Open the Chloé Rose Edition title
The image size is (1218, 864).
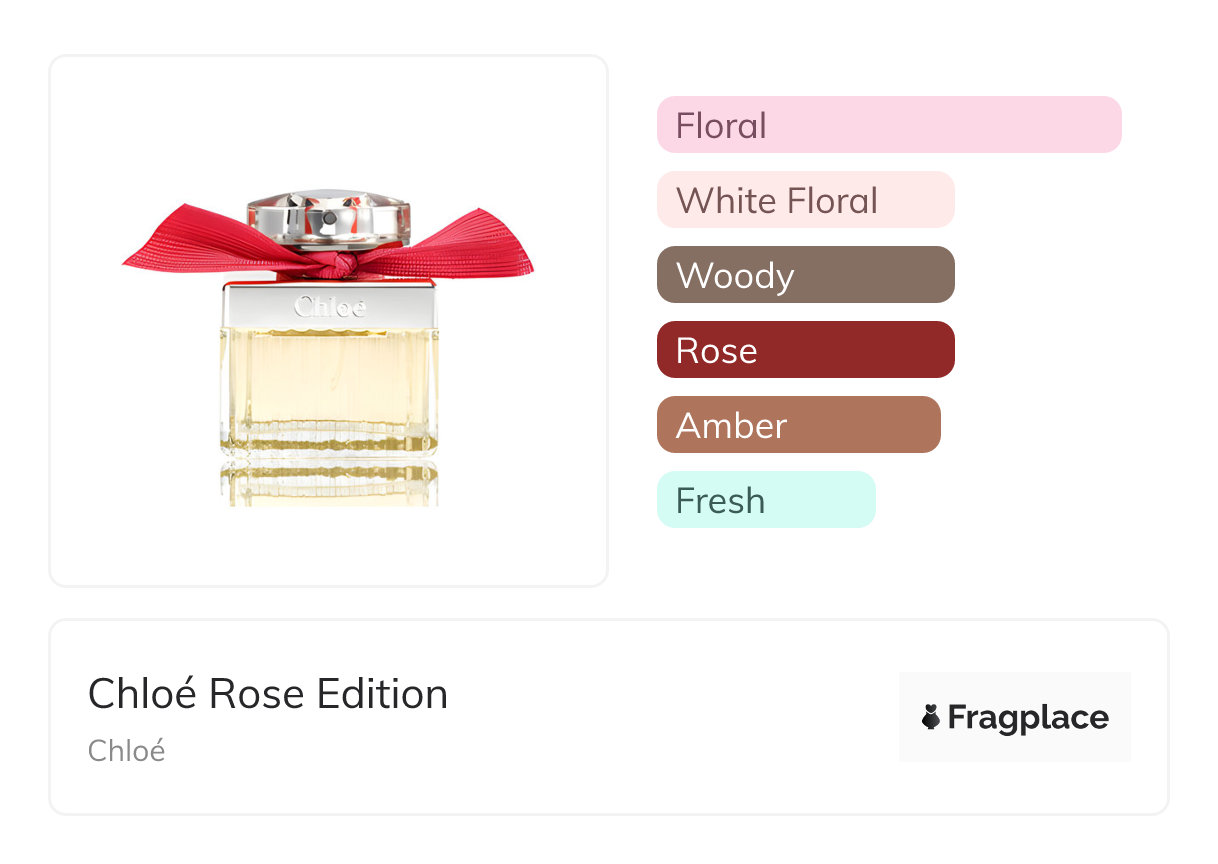[268, 694]
